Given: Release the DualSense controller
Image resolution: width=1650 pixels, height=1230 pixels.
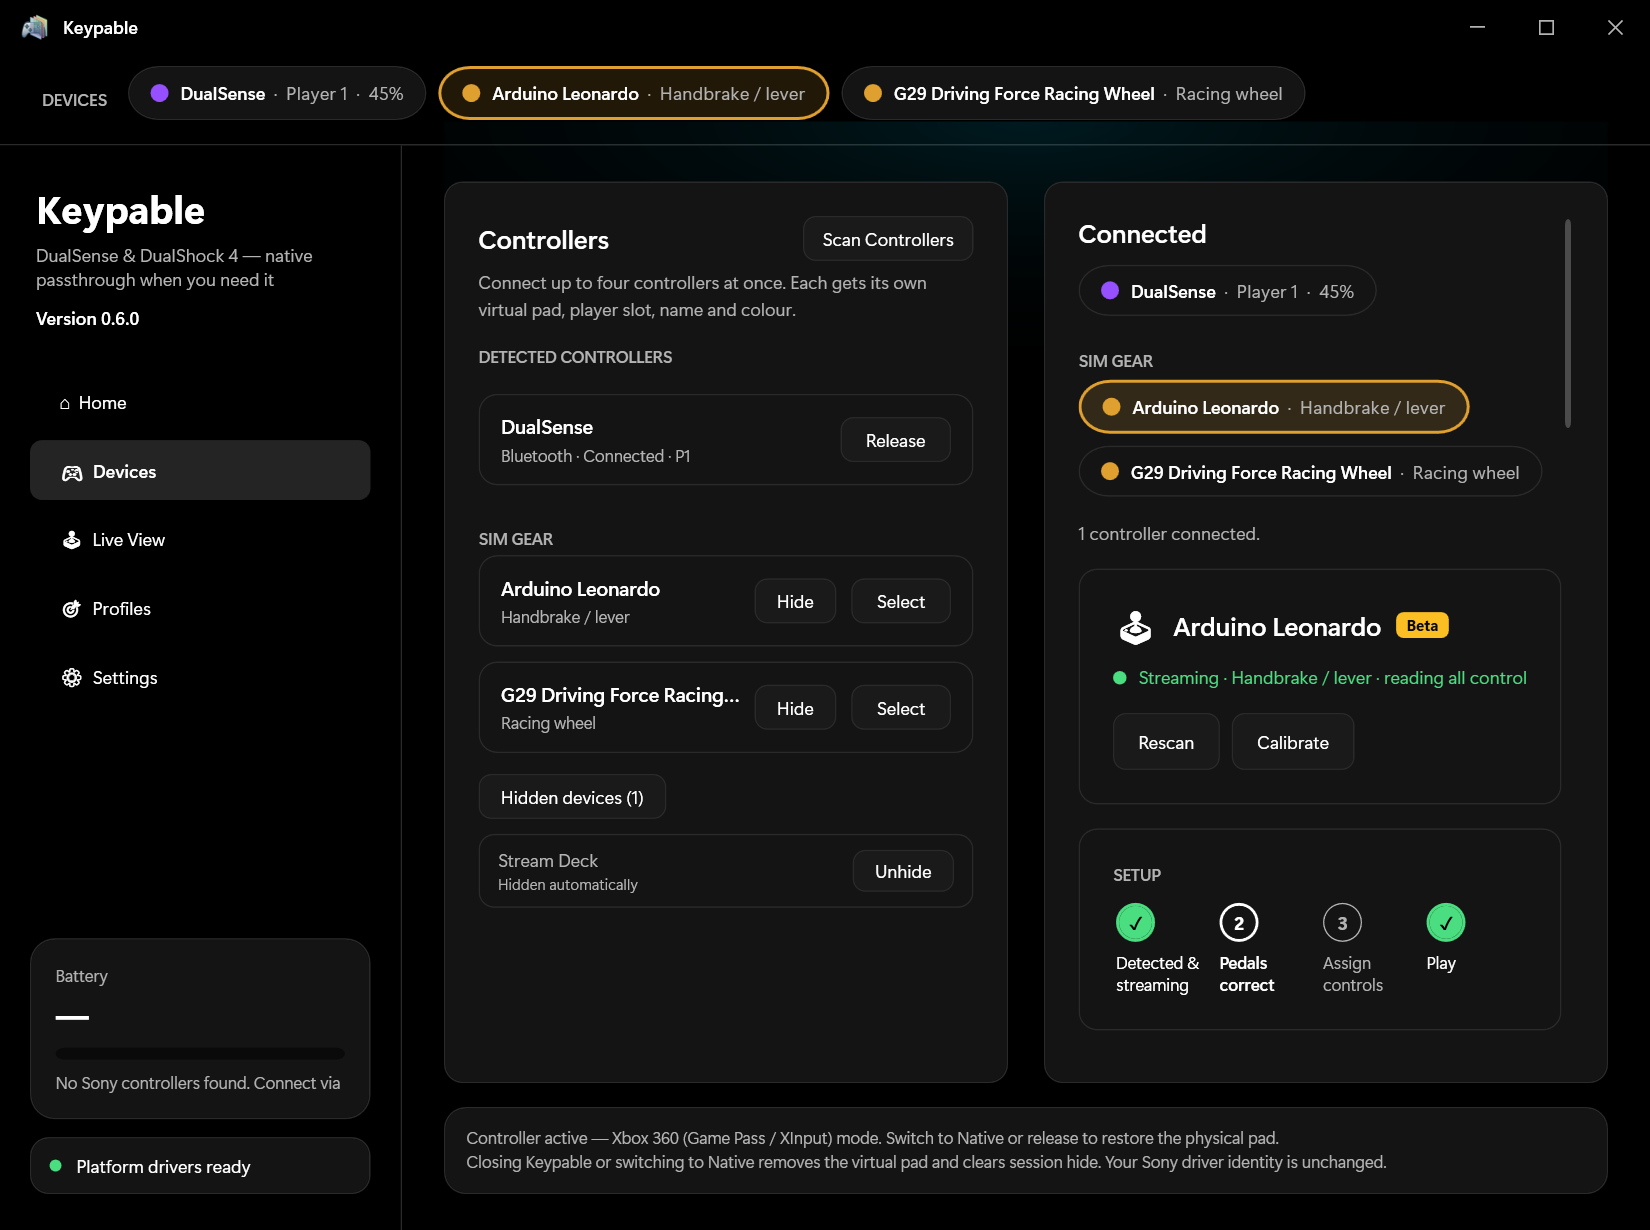Looking at the screenshot, I should 895,440.
